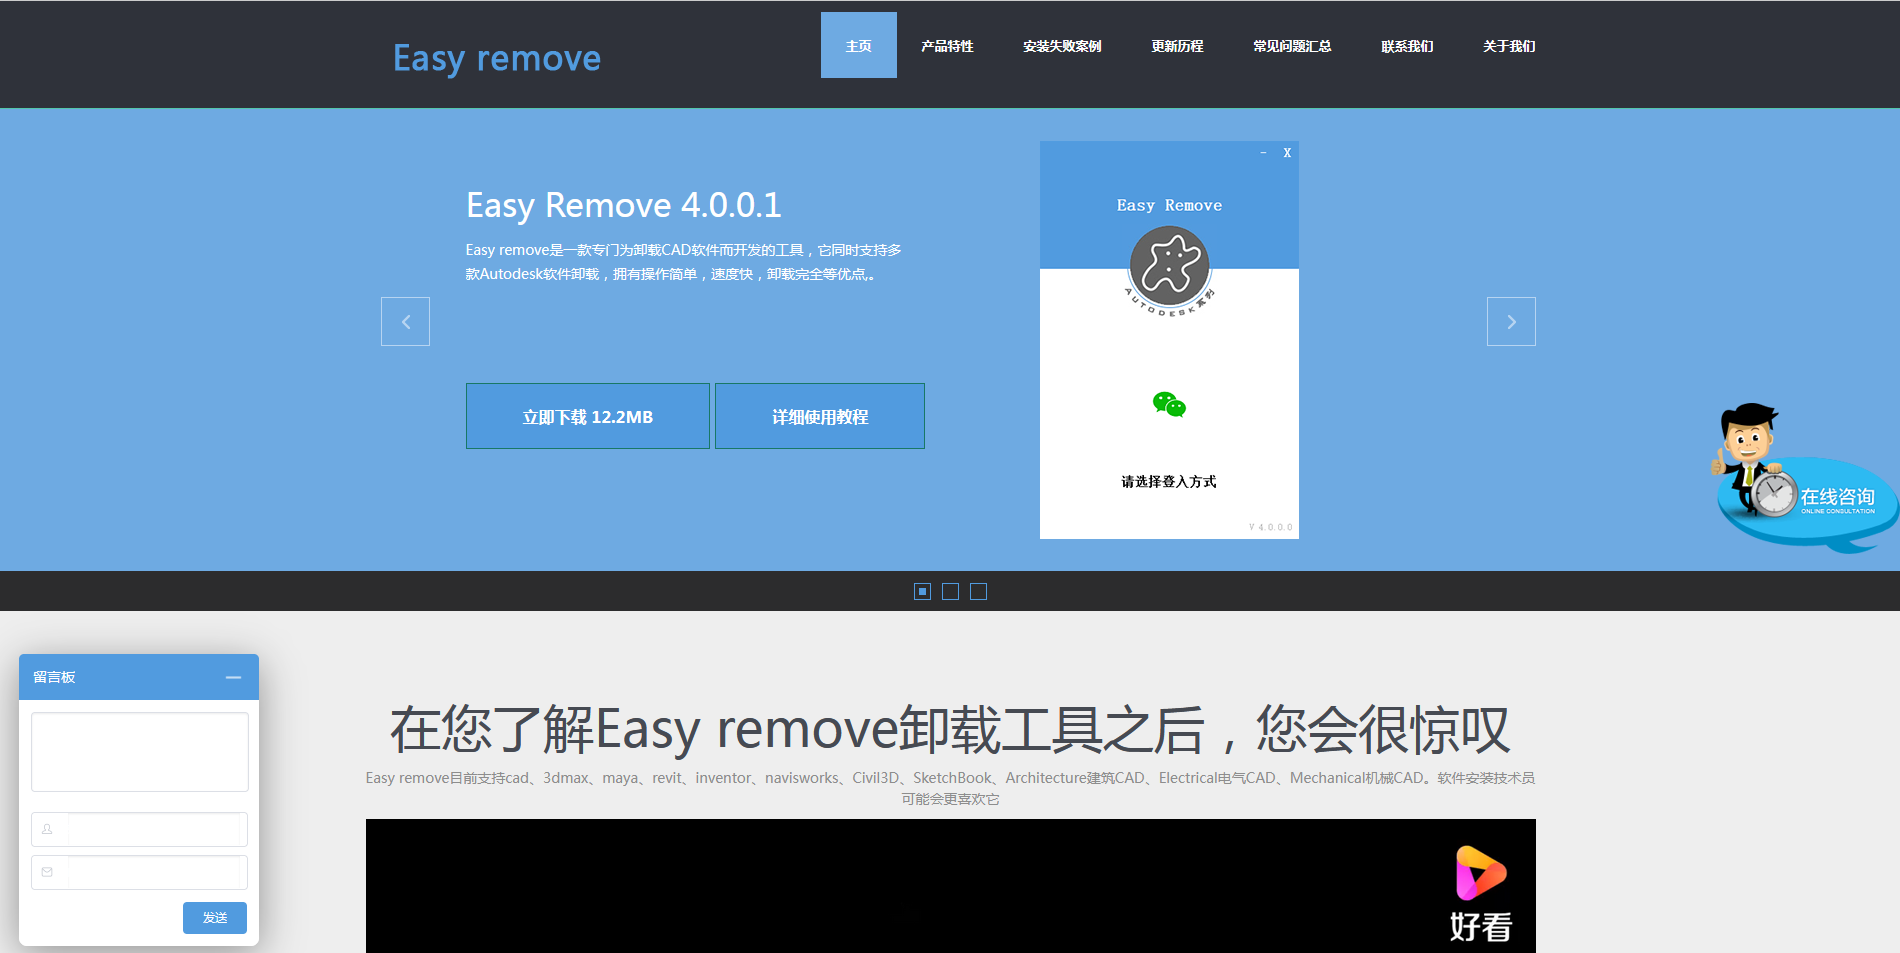
Task: Click the X on the app preview
Action: (1287, 153)
